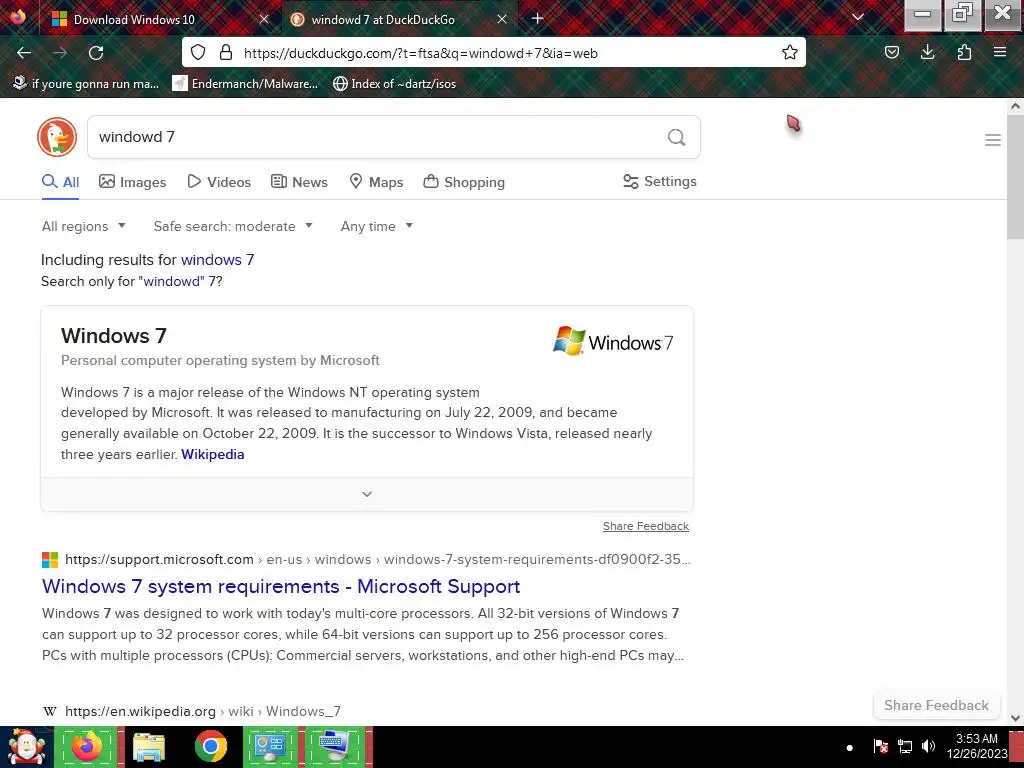Click the Microsoft favicon beside the result
This screenshot has width=1024, height=768.
(50, 560)
